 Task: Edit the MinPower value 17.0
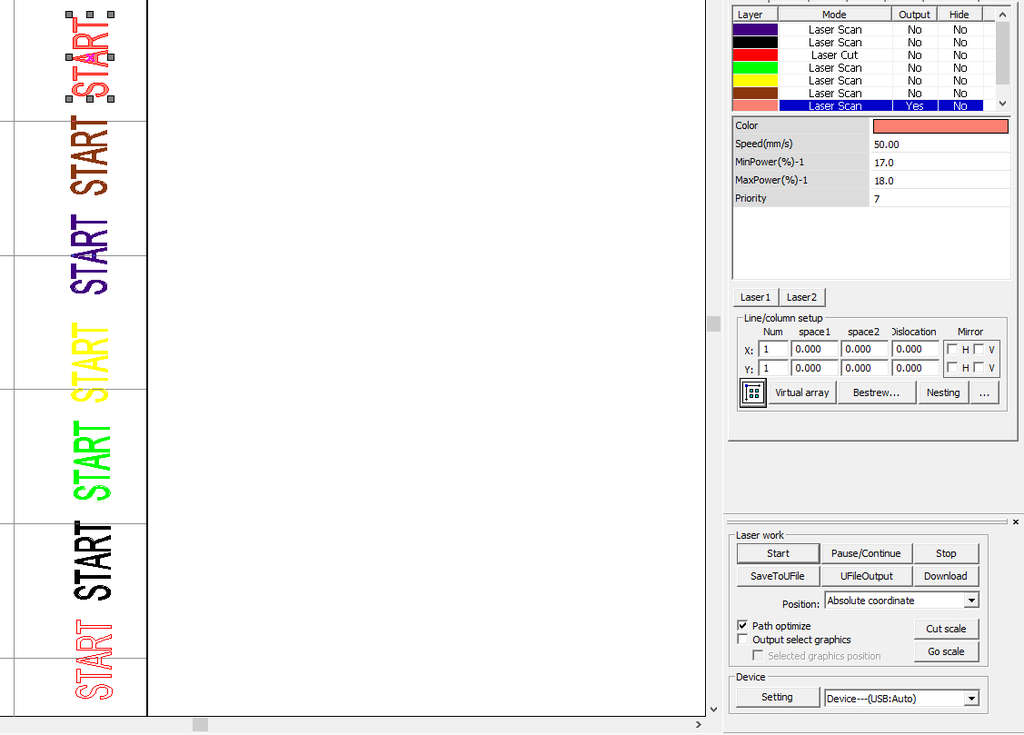pos(940,163)
